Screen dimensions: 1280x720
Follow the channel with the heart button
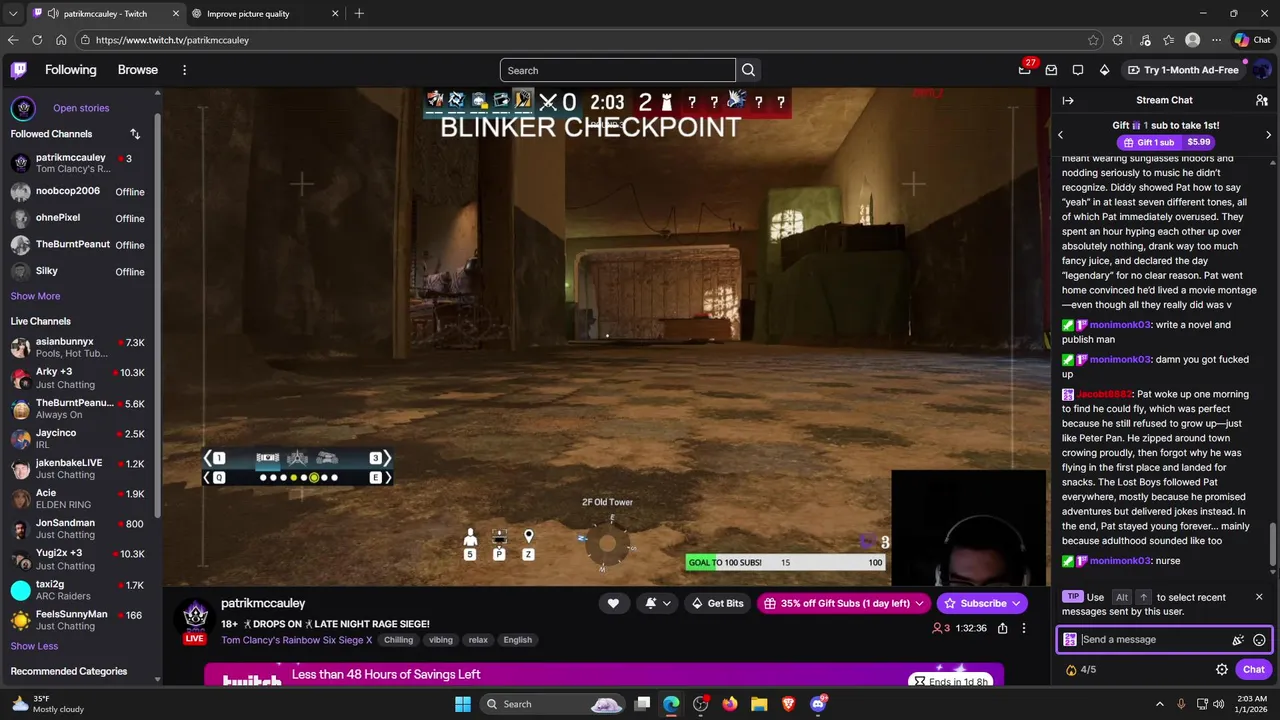(613, 603)
